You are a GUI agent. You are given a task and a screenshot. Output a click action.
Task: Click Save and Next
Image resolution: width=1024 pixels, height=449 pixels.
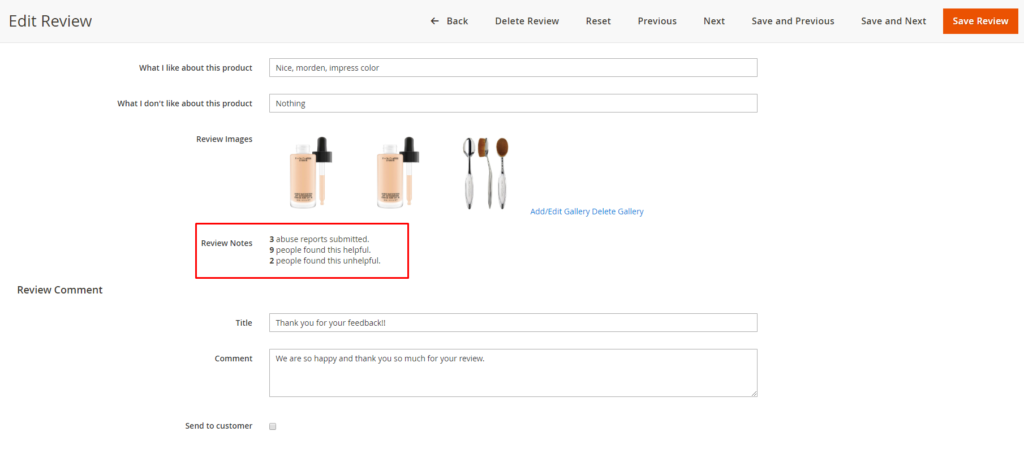point(893,21)
